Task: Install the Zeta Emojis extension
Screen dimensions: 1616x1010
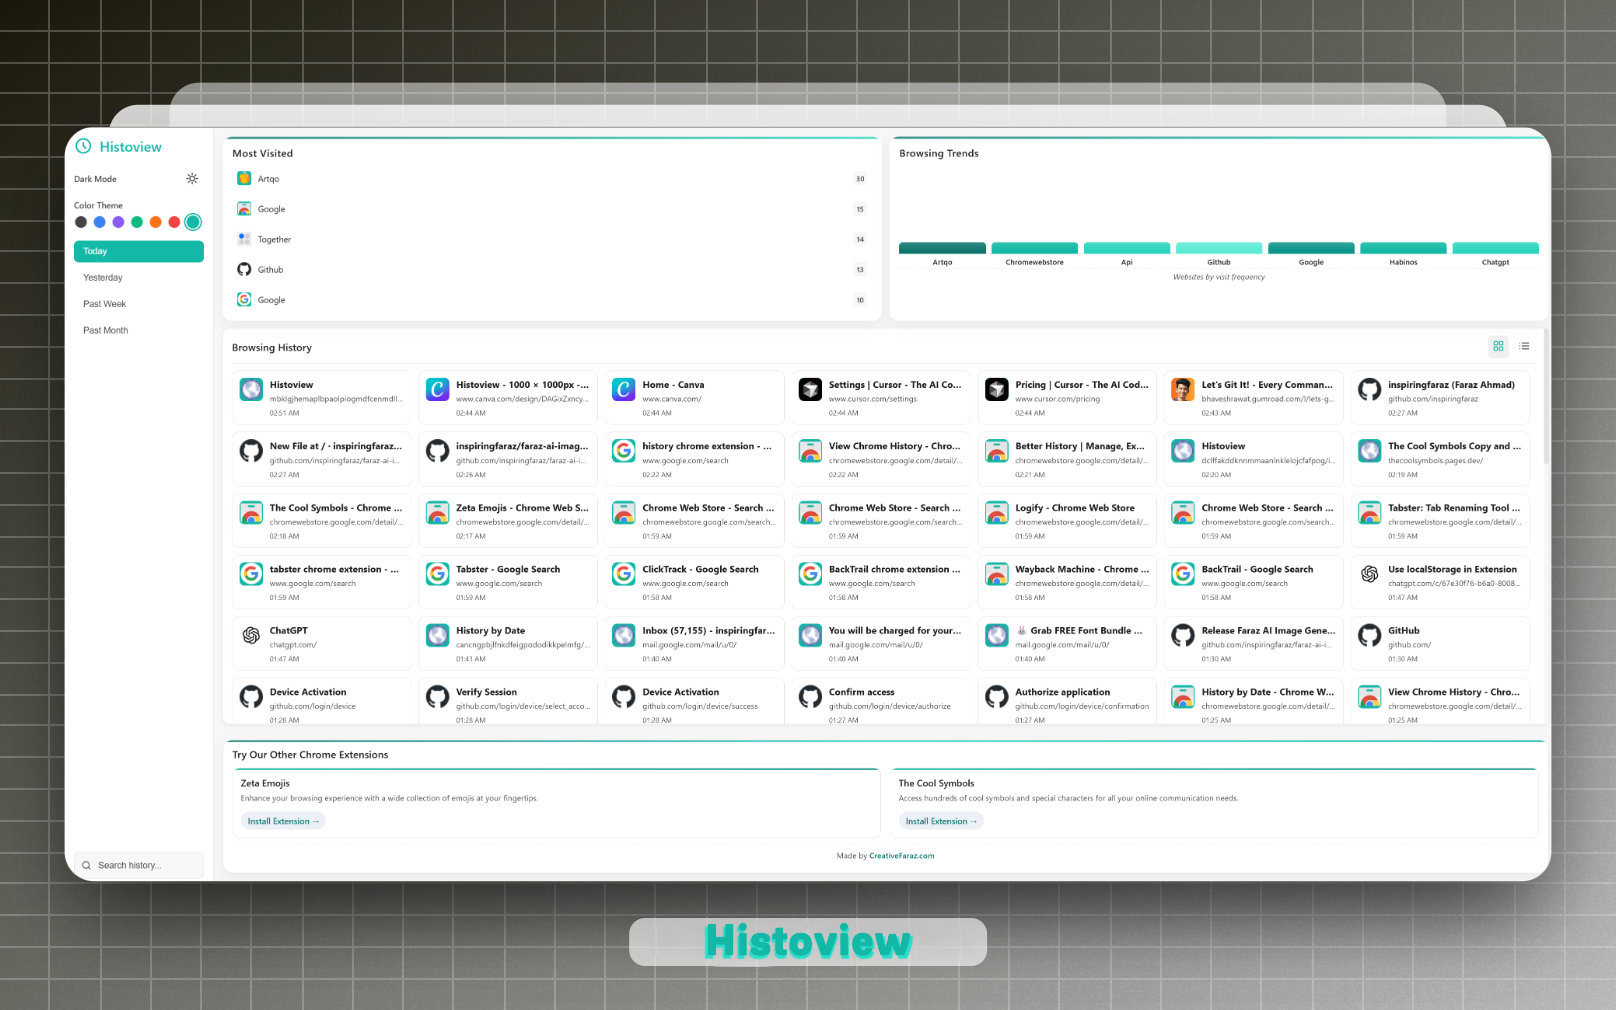Action: (283, 821)
